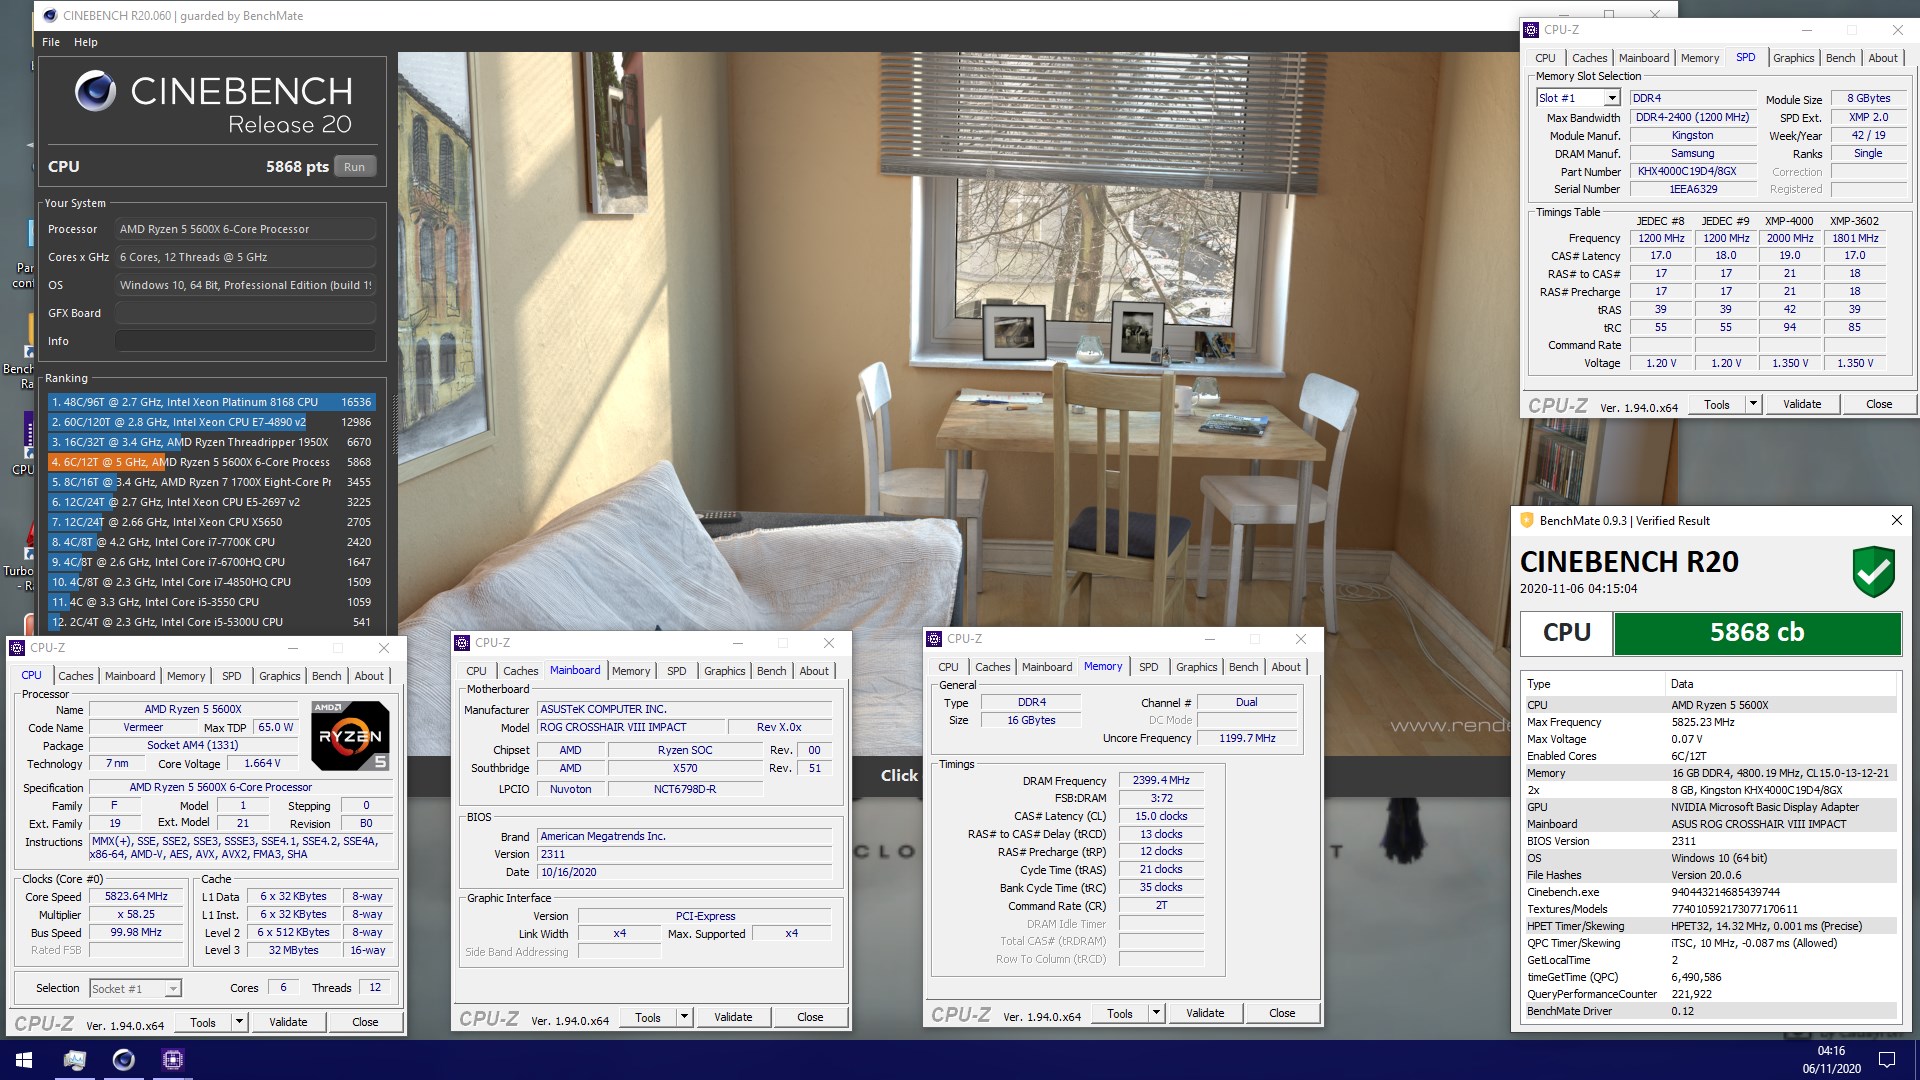Open Tools dropdown arrow in Mainboard window

tap(684, 1018)
